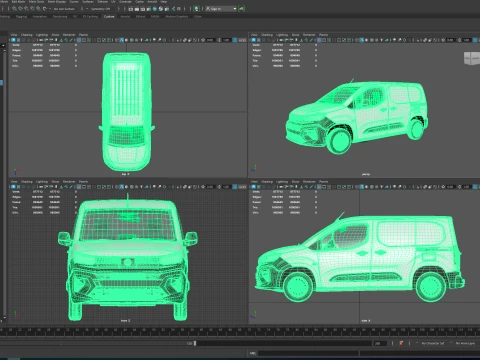Open the Panels menu of the persp panel
This screenshot has height=360, width=480.
point(323,35)
